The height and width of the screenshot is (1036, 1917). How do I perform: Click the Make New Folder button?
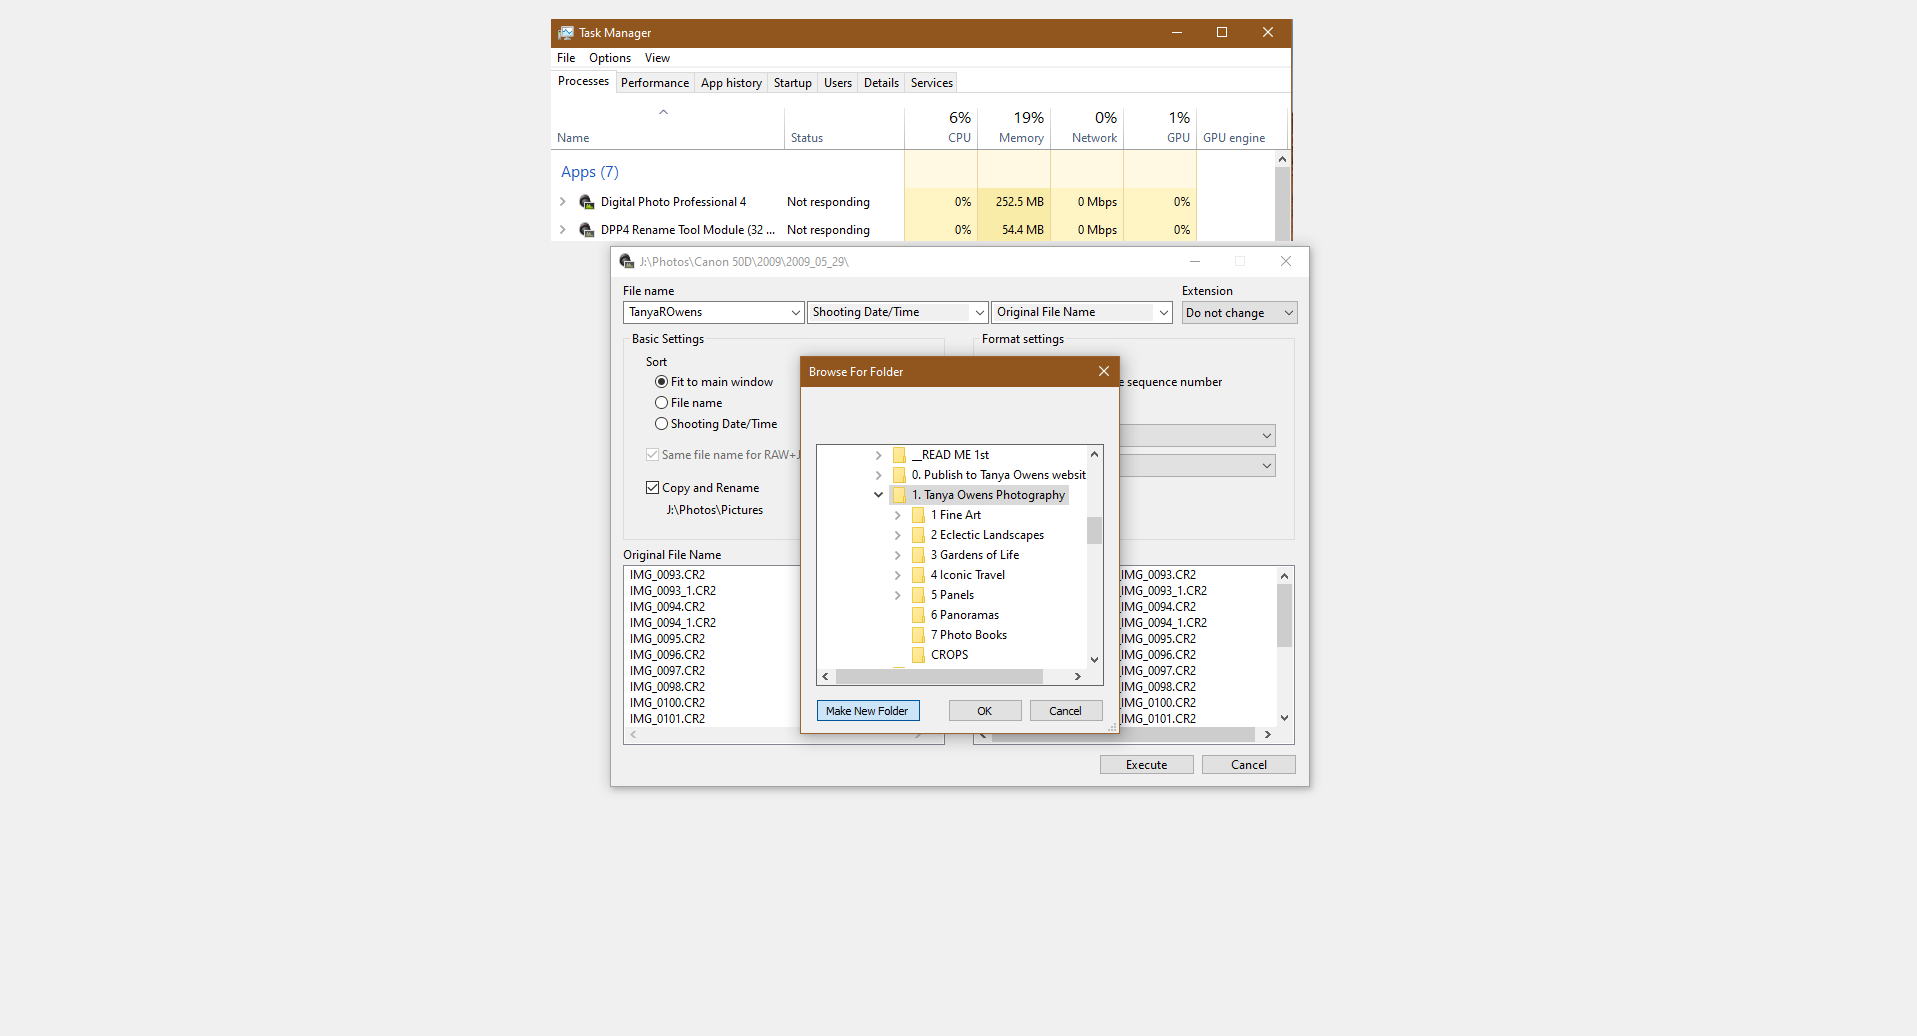(867, 711)
